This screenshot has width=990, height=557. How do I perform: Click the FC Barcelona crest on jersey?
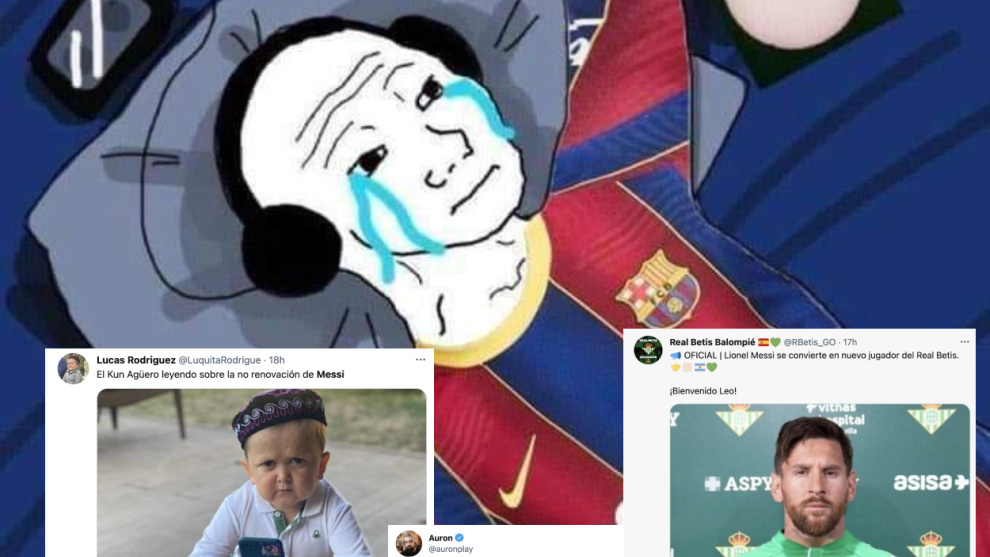point(659,289)
